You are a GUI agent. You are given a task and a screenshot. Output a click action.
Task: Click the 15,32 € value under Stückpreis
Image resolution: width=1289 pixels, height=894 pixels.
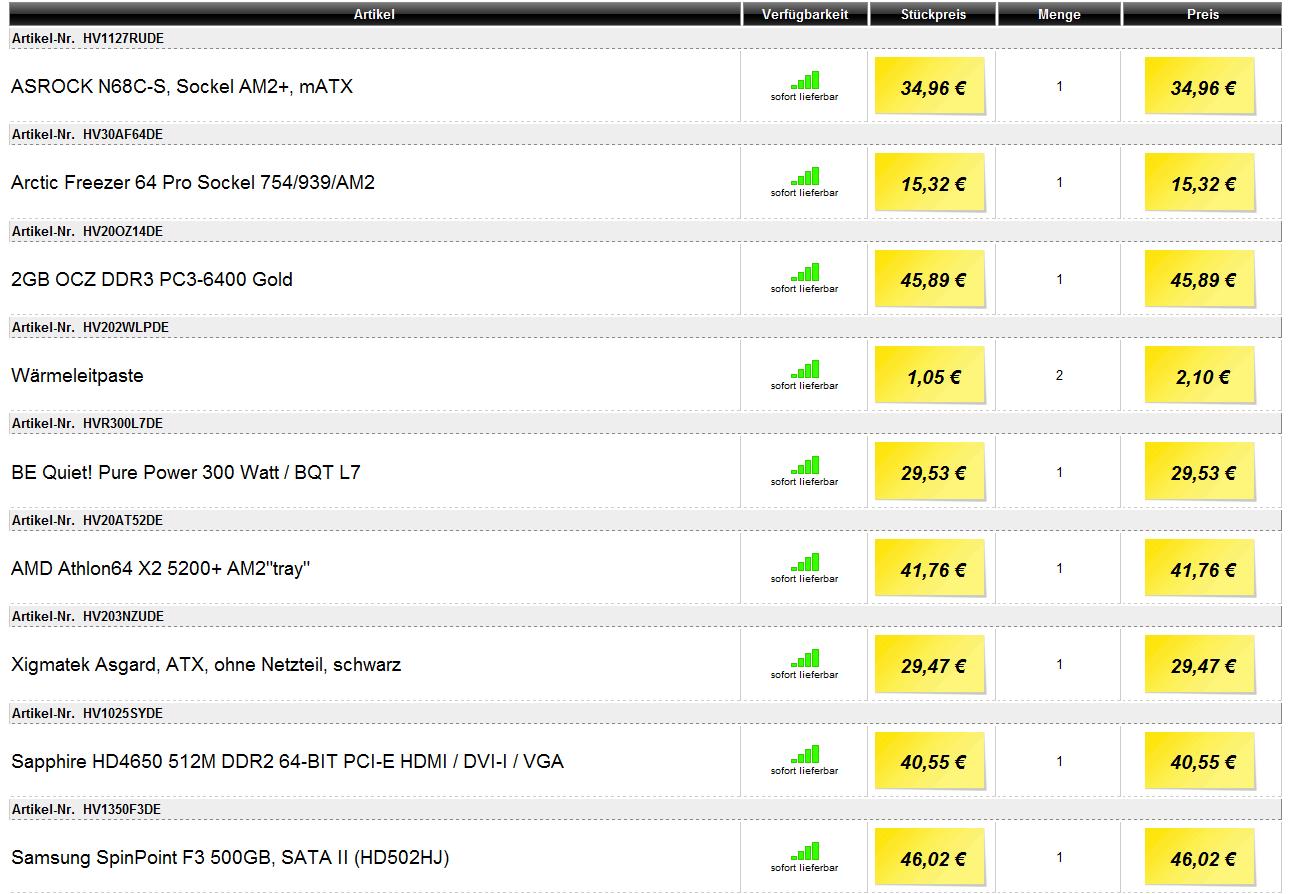click(933, 184)
